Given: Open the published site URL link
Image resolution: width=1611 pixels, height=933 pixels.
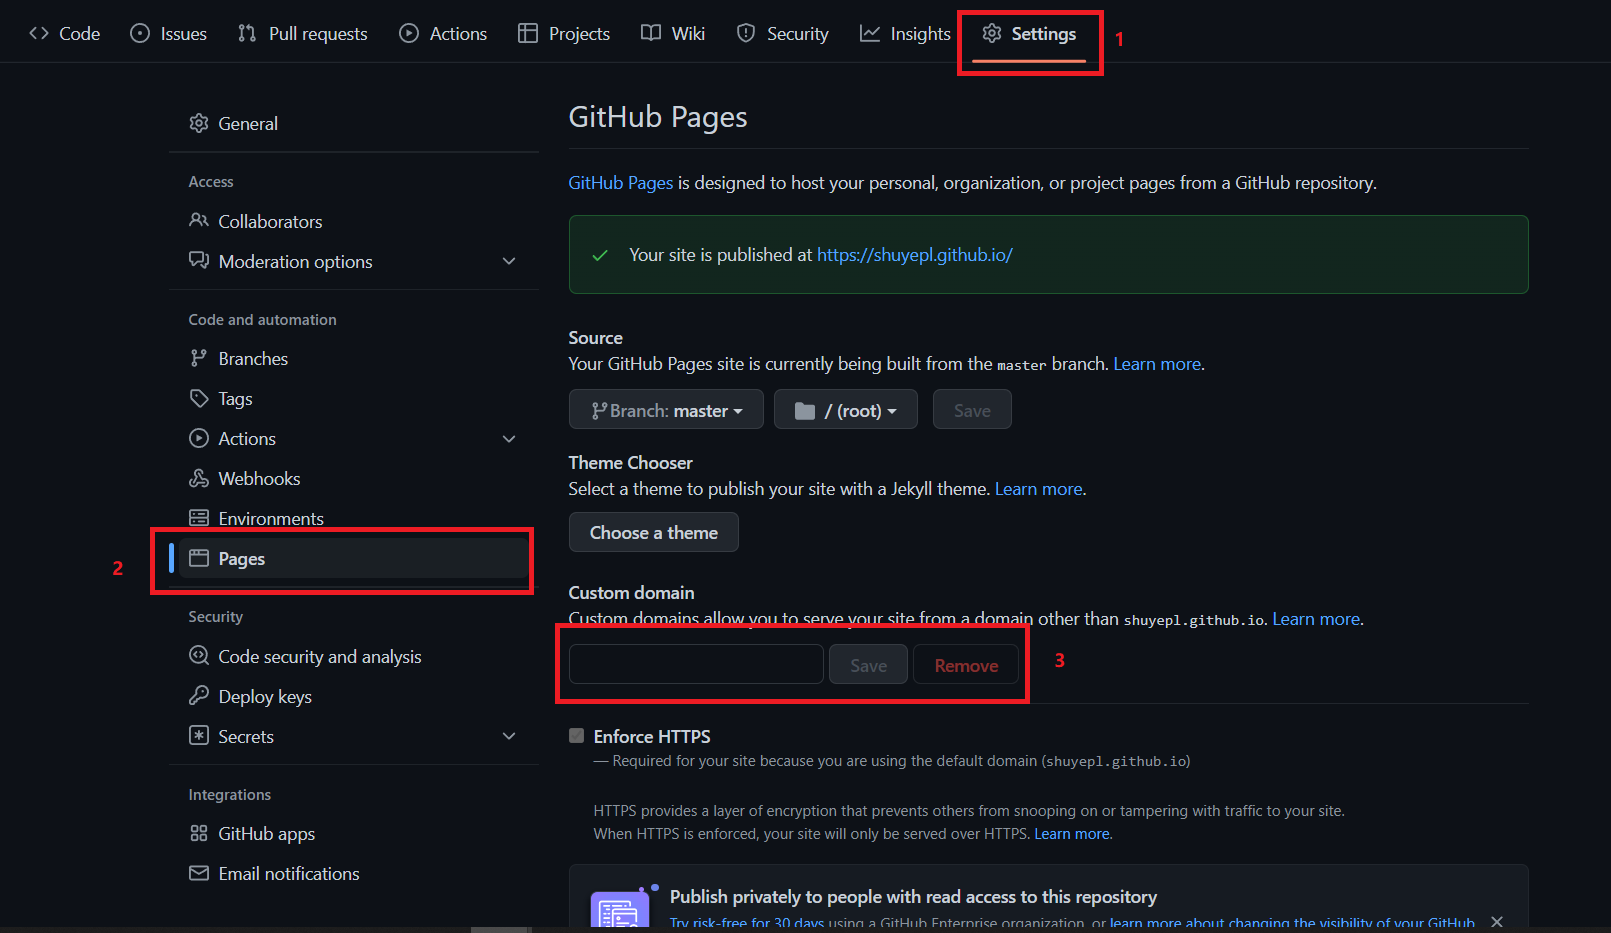Looking at the screenshot, I should [914, 255].
